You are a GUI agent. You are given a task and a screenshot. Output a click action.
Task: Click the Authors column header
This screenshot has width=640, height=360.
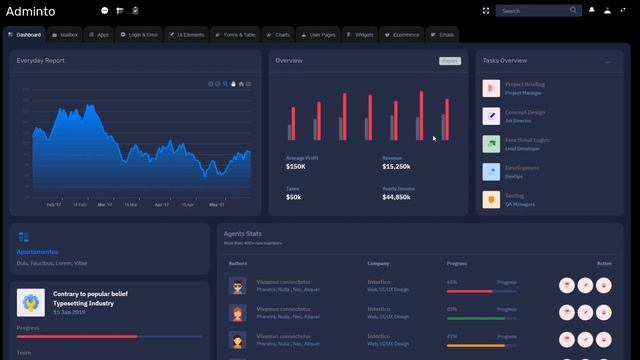tap(238, 264)
